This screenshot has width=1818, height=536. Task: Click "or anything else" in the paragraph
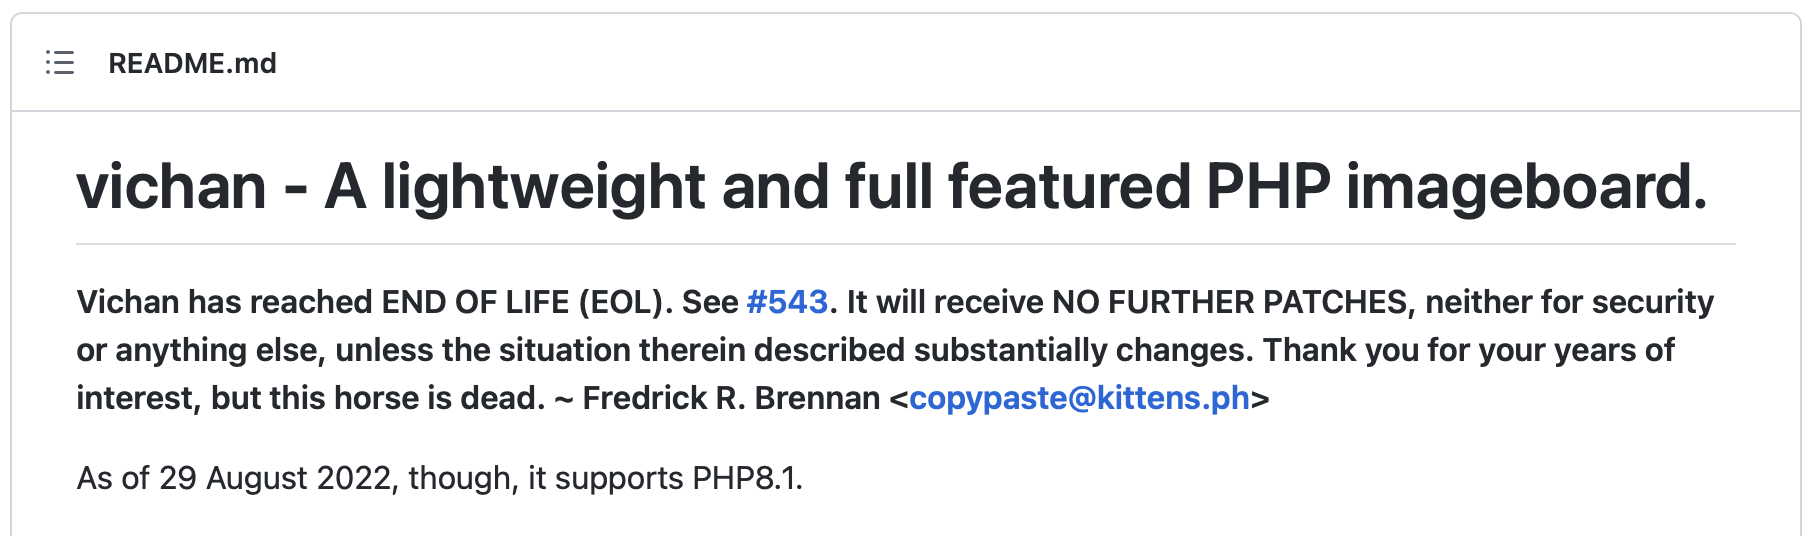pos(197,350)
